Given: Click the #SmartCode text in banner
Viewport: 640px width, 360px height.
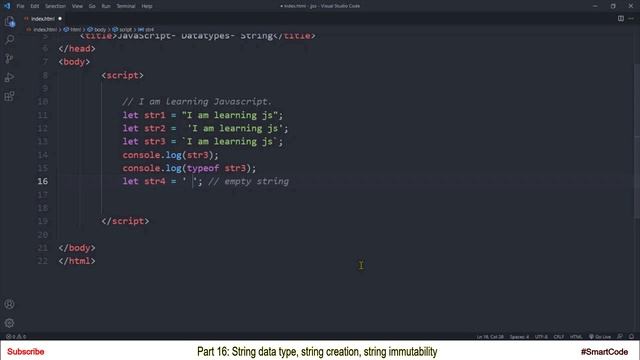Looking at the screenshot, I should point(604,351).
